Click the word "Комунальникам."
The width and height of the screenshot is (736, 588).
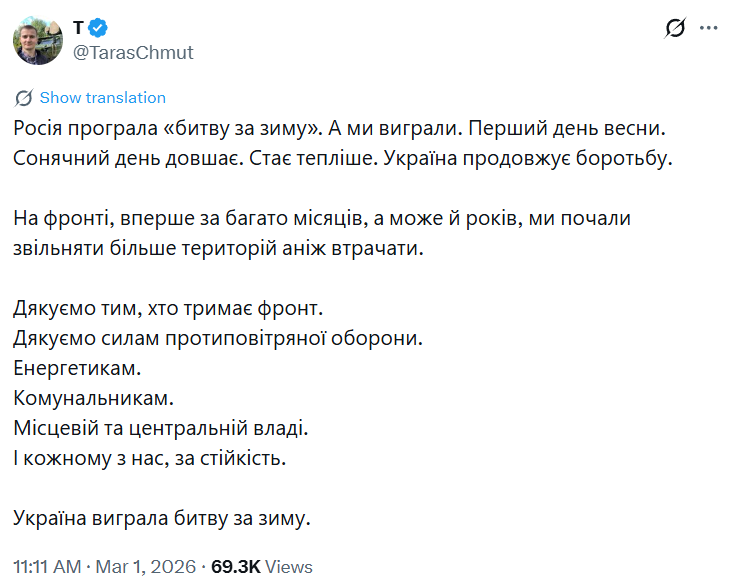coord(94,398)
